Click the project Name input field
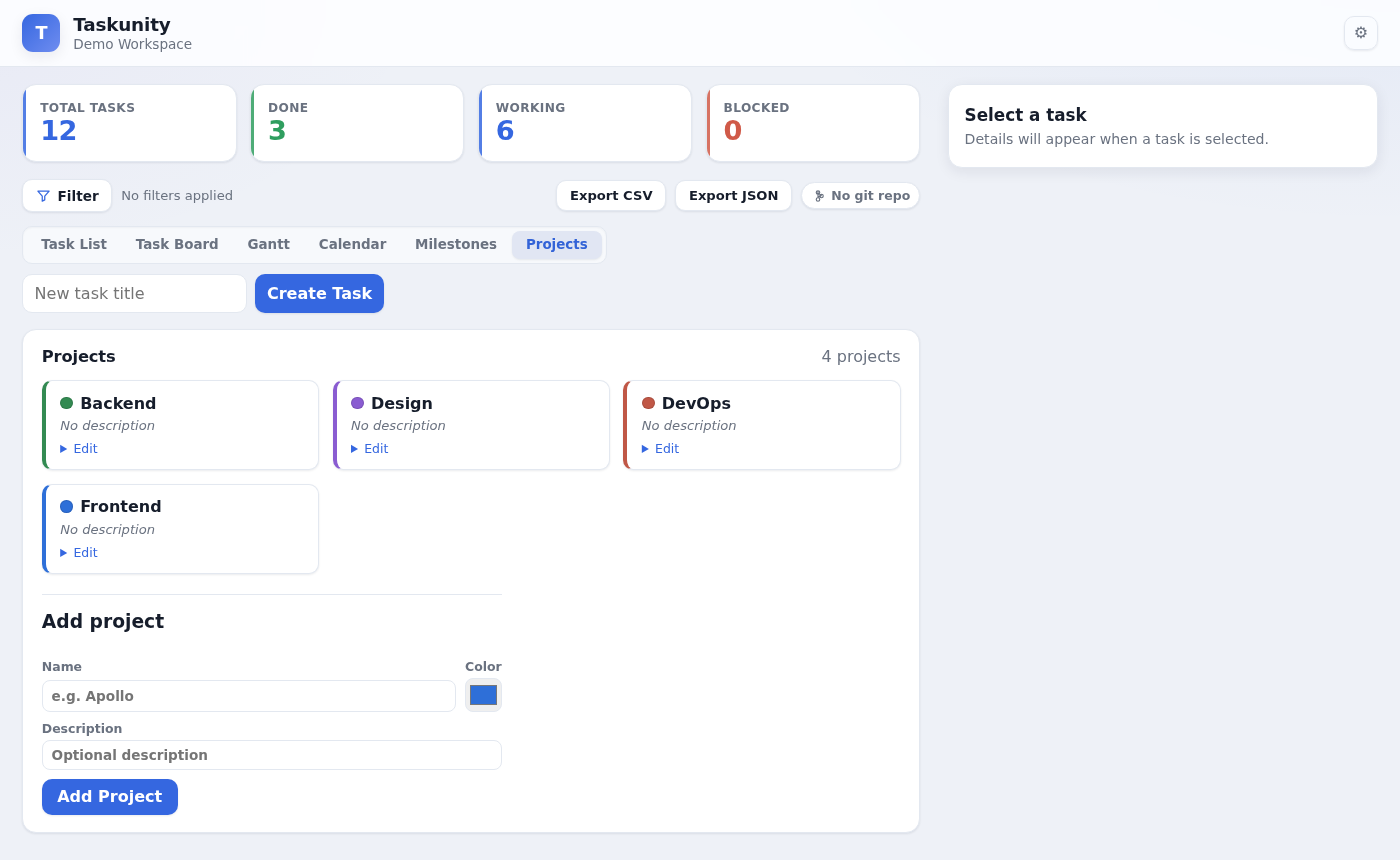This screenshot has width=1400, height=860. point(249,696)
